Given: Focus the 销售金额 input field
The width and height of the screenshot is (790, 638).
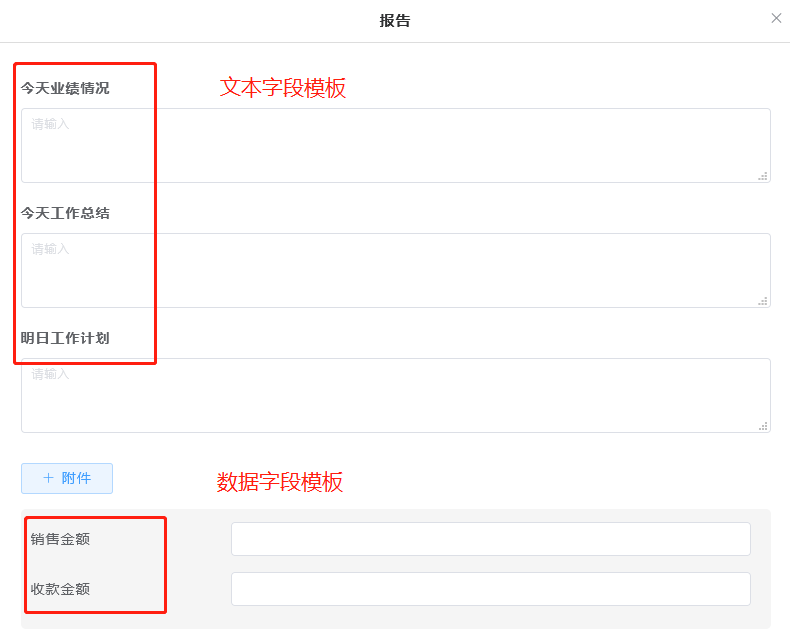Looking at the screenshot, I should [490, 539].
